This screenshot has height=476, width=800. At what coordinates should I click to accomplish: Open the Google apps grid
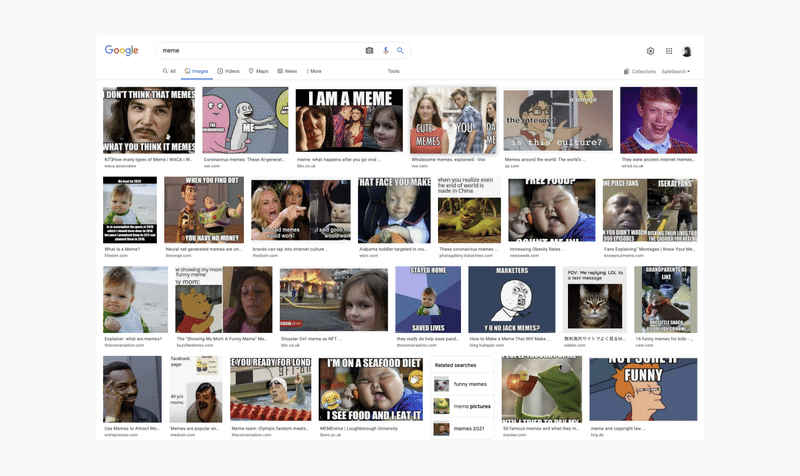pos(669,51)
